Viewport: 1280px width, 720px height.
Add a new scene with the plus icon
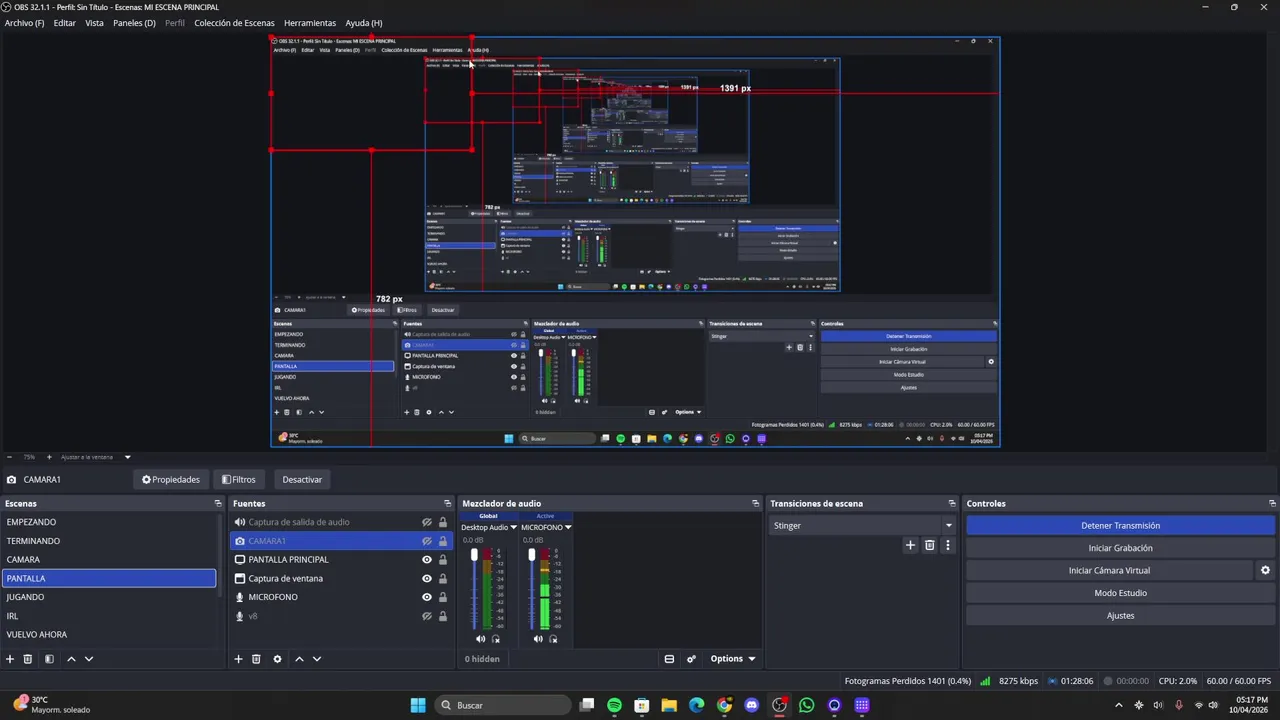(x=10, y=659)
